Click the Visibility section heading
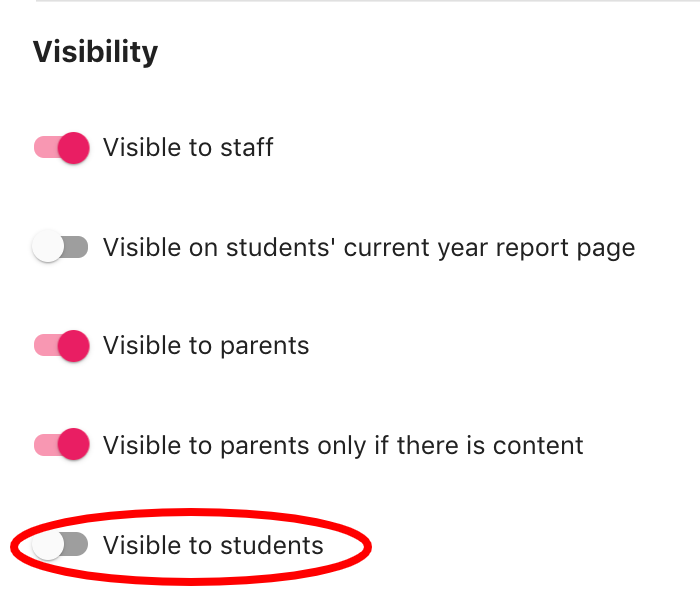The image size is (700, 596). [95, 52]
